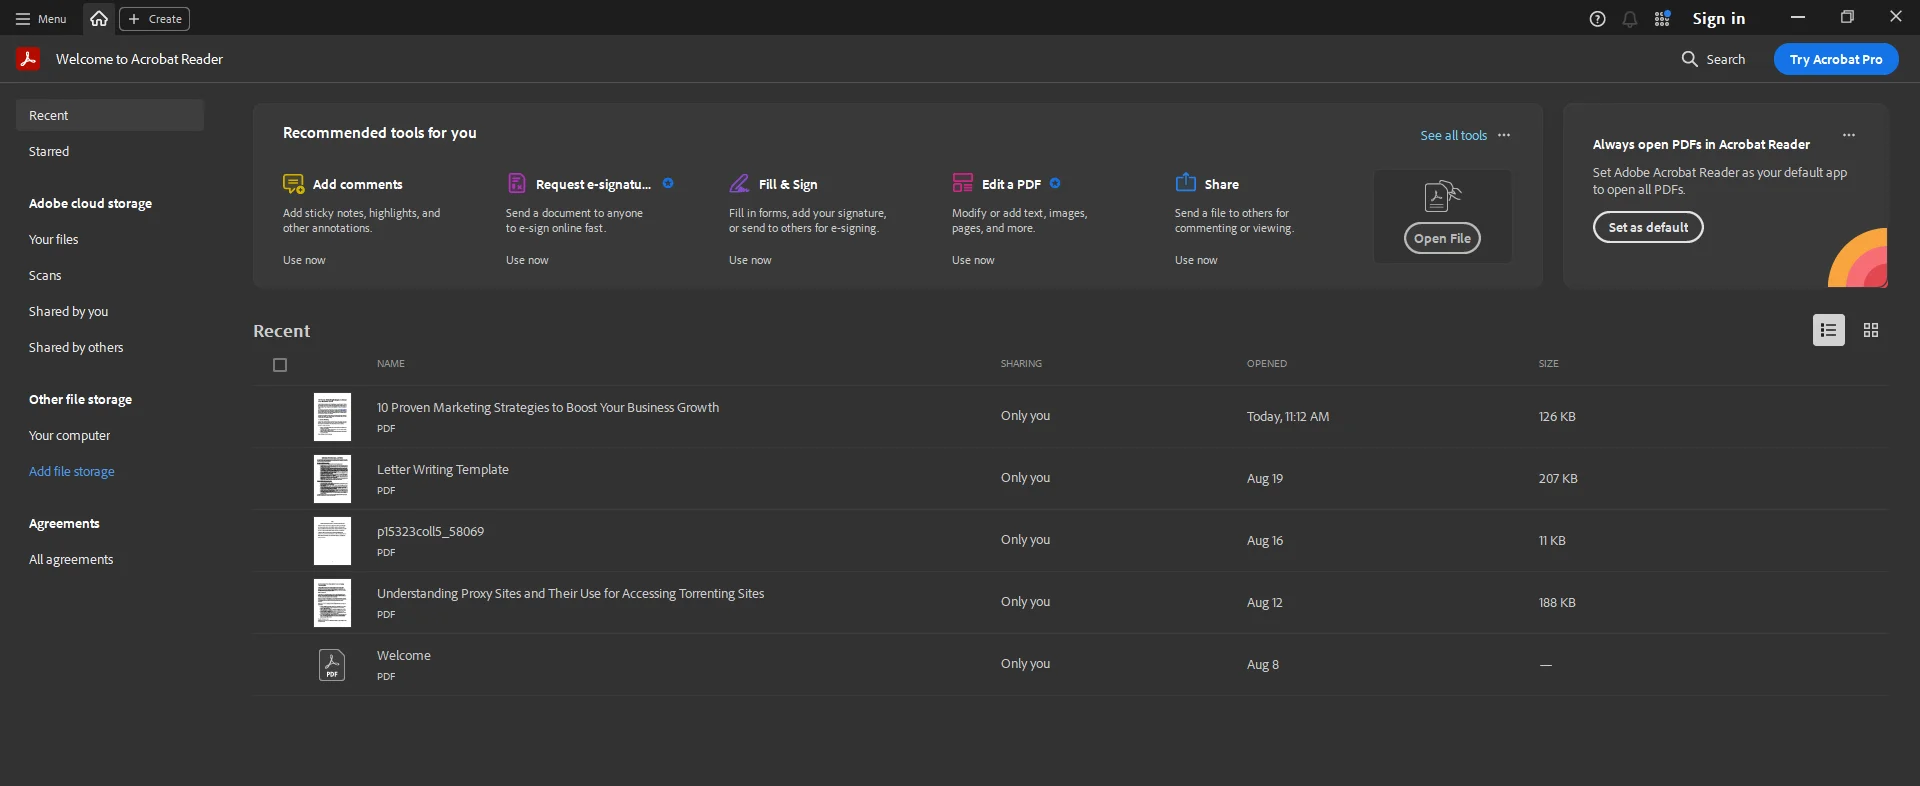This screenshot has height=786, width=1920.
Task: Click the Open File button
Action: (1442, 238)
